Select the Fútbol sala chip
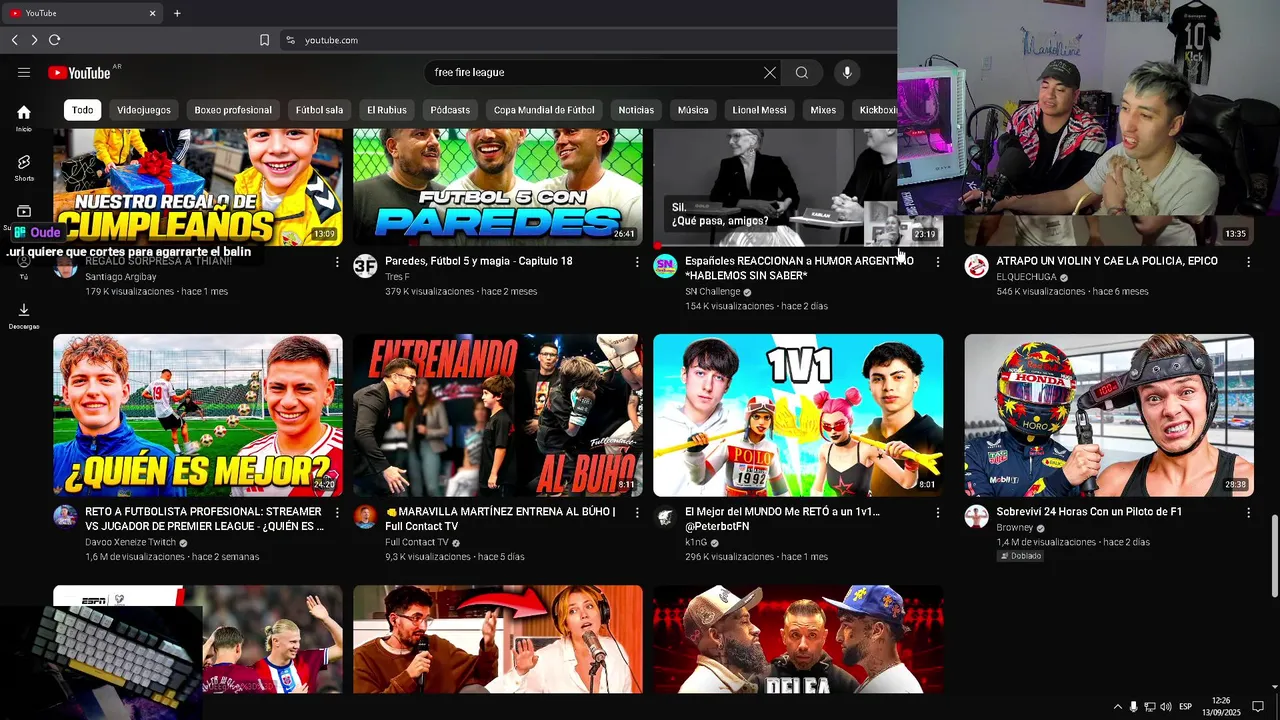1280x720 pixels. tap(319, 110)
